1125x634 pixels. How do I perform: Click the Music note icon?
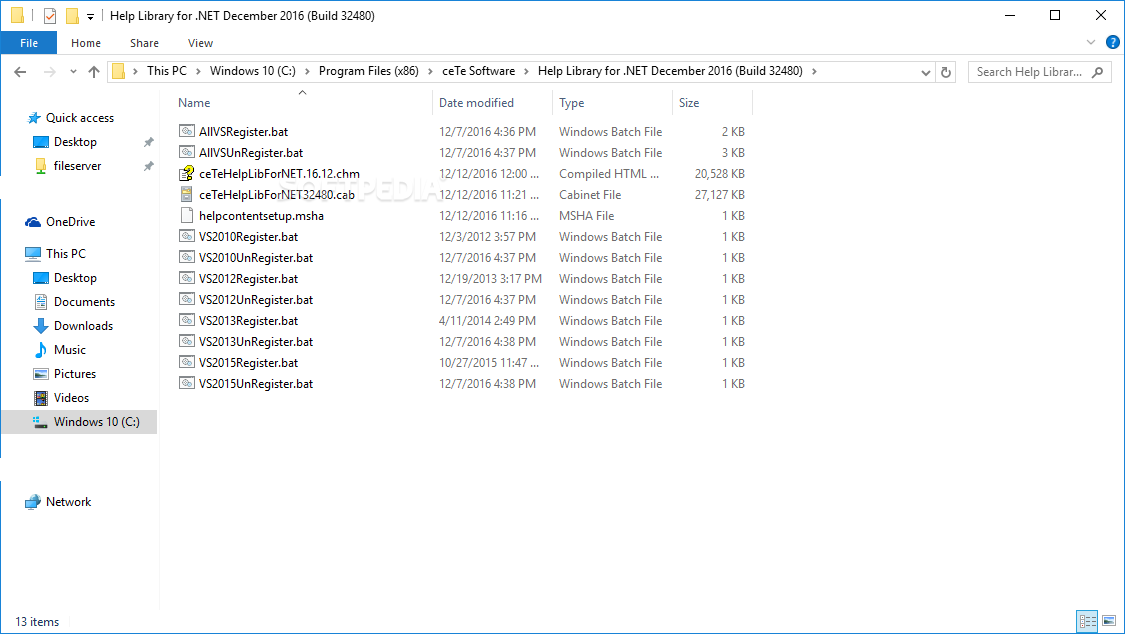point(41,349)
